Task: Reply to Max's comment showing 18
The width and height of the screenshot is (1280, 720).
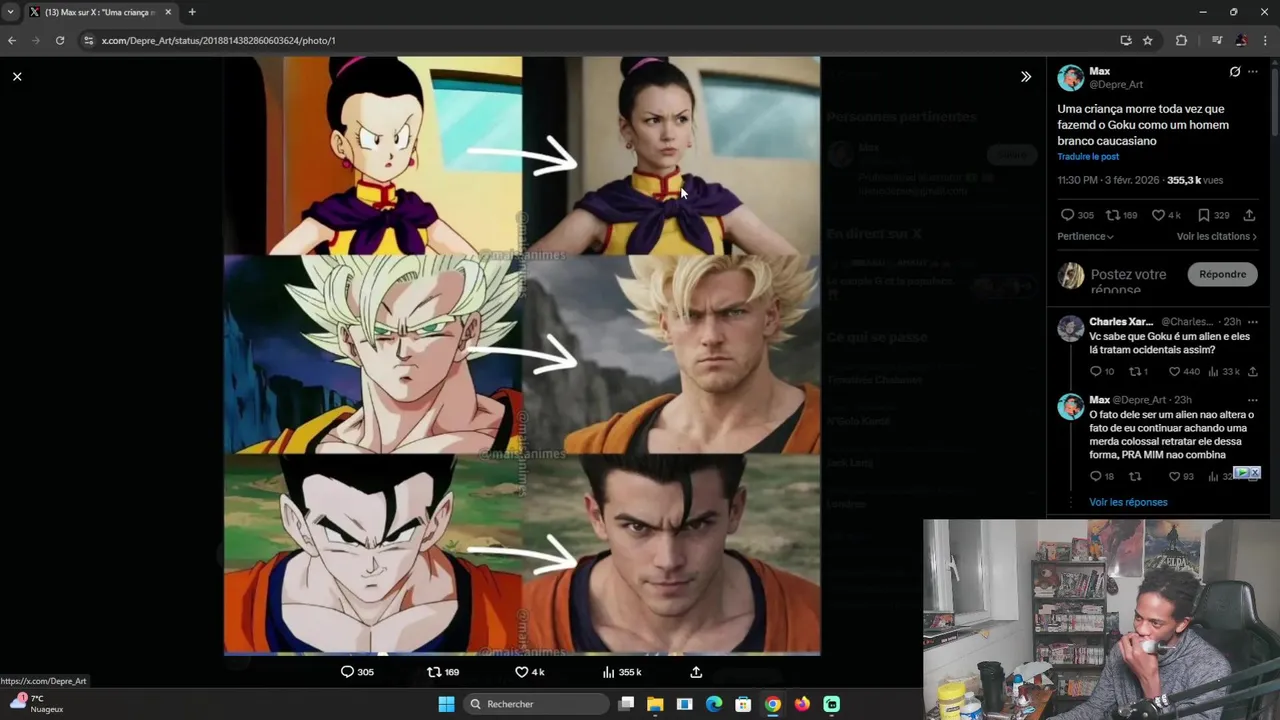Action: (x=1102, y=477)
